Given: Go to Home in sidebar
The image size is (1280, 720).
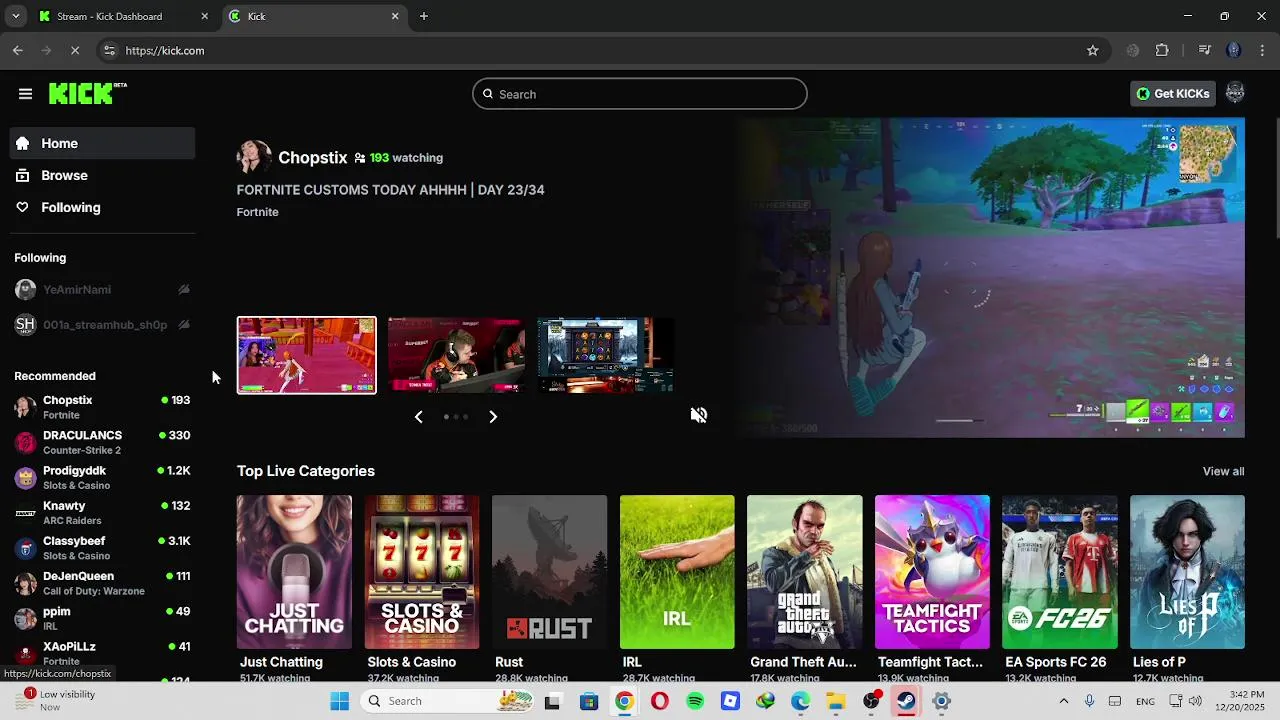Looking at the screenshot, I should pos(102,143).
